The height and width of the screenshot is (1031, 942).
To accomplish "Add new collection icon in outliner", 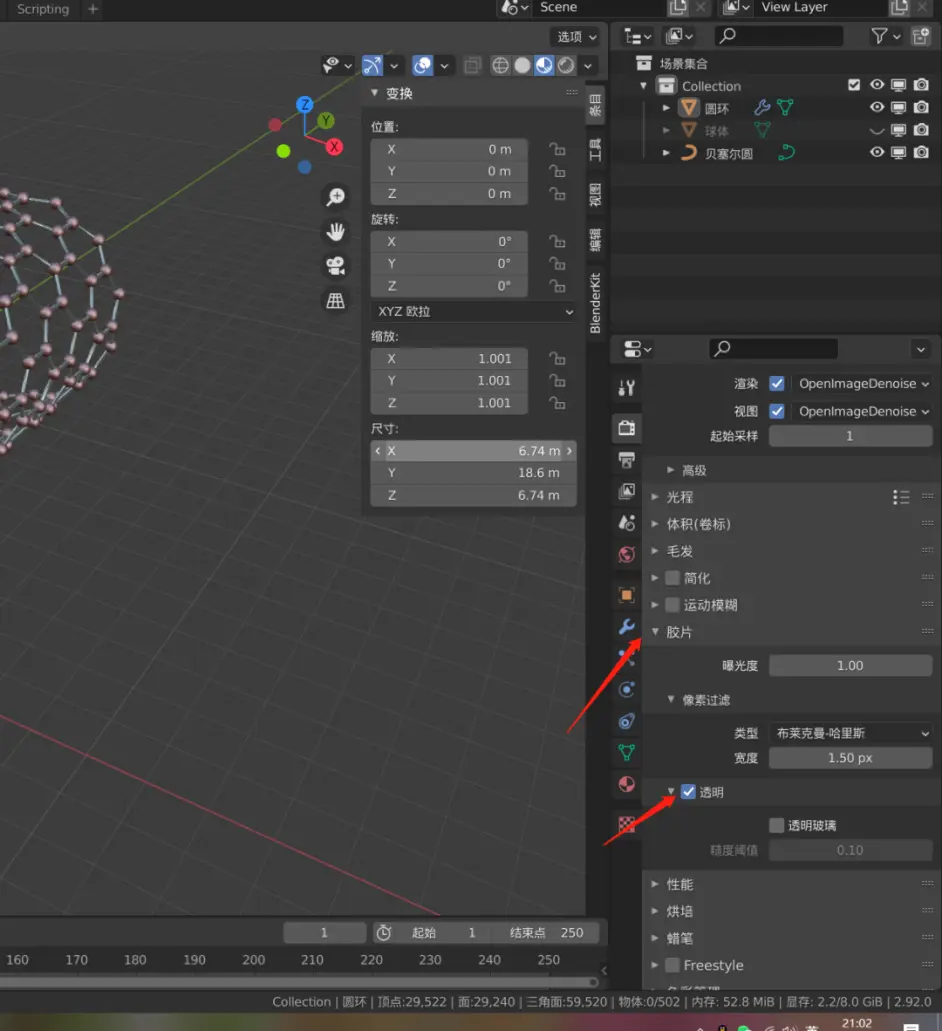I will pos(921,36).
